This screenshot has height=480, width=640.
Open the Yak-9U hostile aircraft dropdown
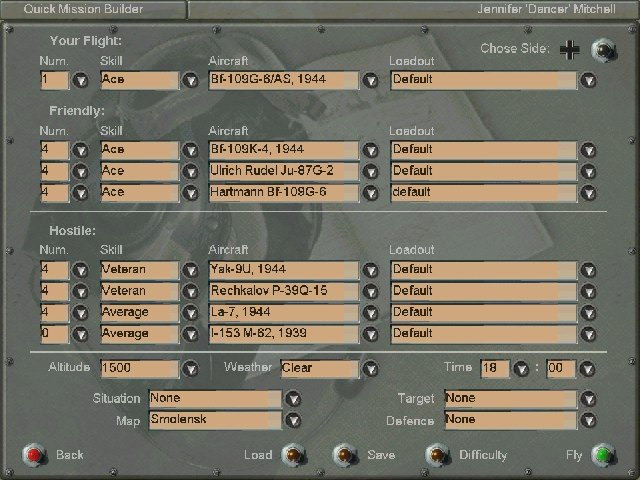pyautogui.click(x=371, y=270)
